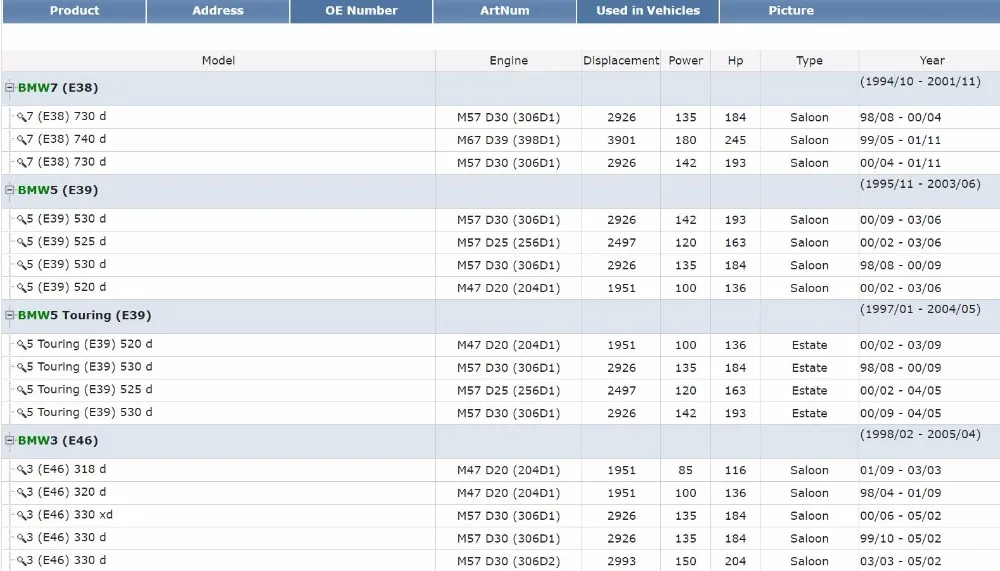This screenshot has width=1000, height=571.
Task: Click date range (1994/10 - 2001/11)
Action: click(920, 82)
